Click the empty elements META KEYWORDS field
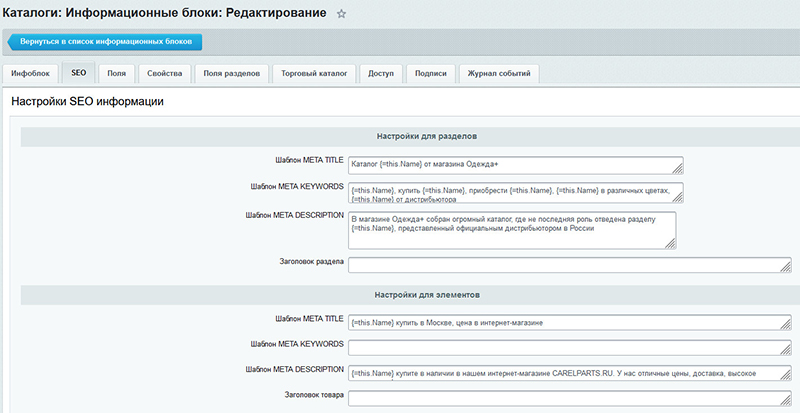This screenshot has width=800, height=413. (x=568, y=347)
